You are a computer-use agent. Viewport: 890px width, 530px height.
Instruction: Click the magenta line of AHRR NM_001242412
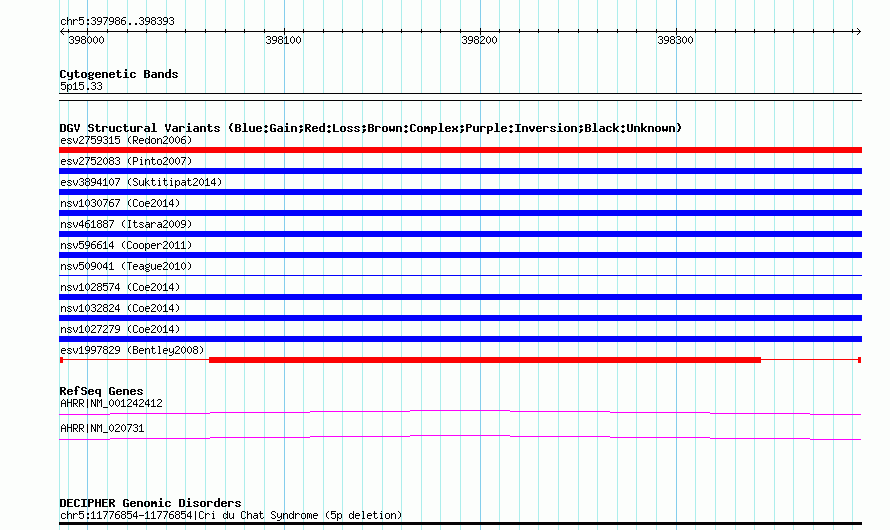tap(460, 413)
